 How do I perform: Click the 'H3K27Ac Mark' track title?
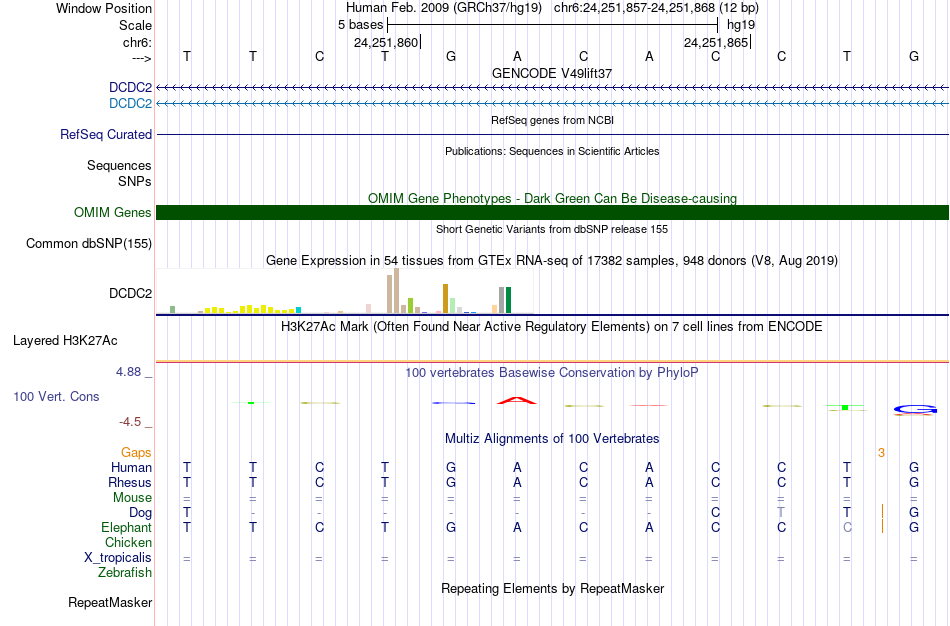(x=552, y=327)
